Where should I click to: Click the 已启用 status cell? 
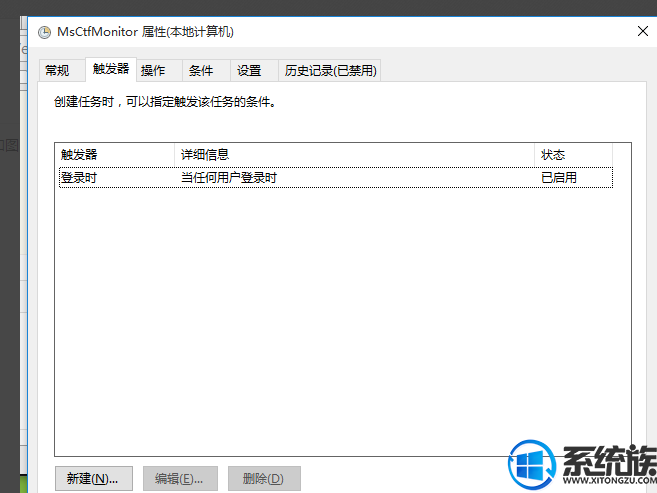pyautogui.click(x=559, y=178)
